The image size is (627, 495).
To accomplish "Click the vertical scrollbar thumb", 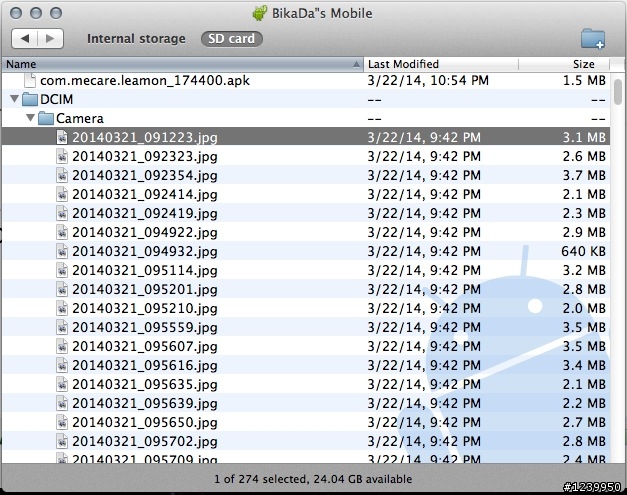I will point(618,92).
